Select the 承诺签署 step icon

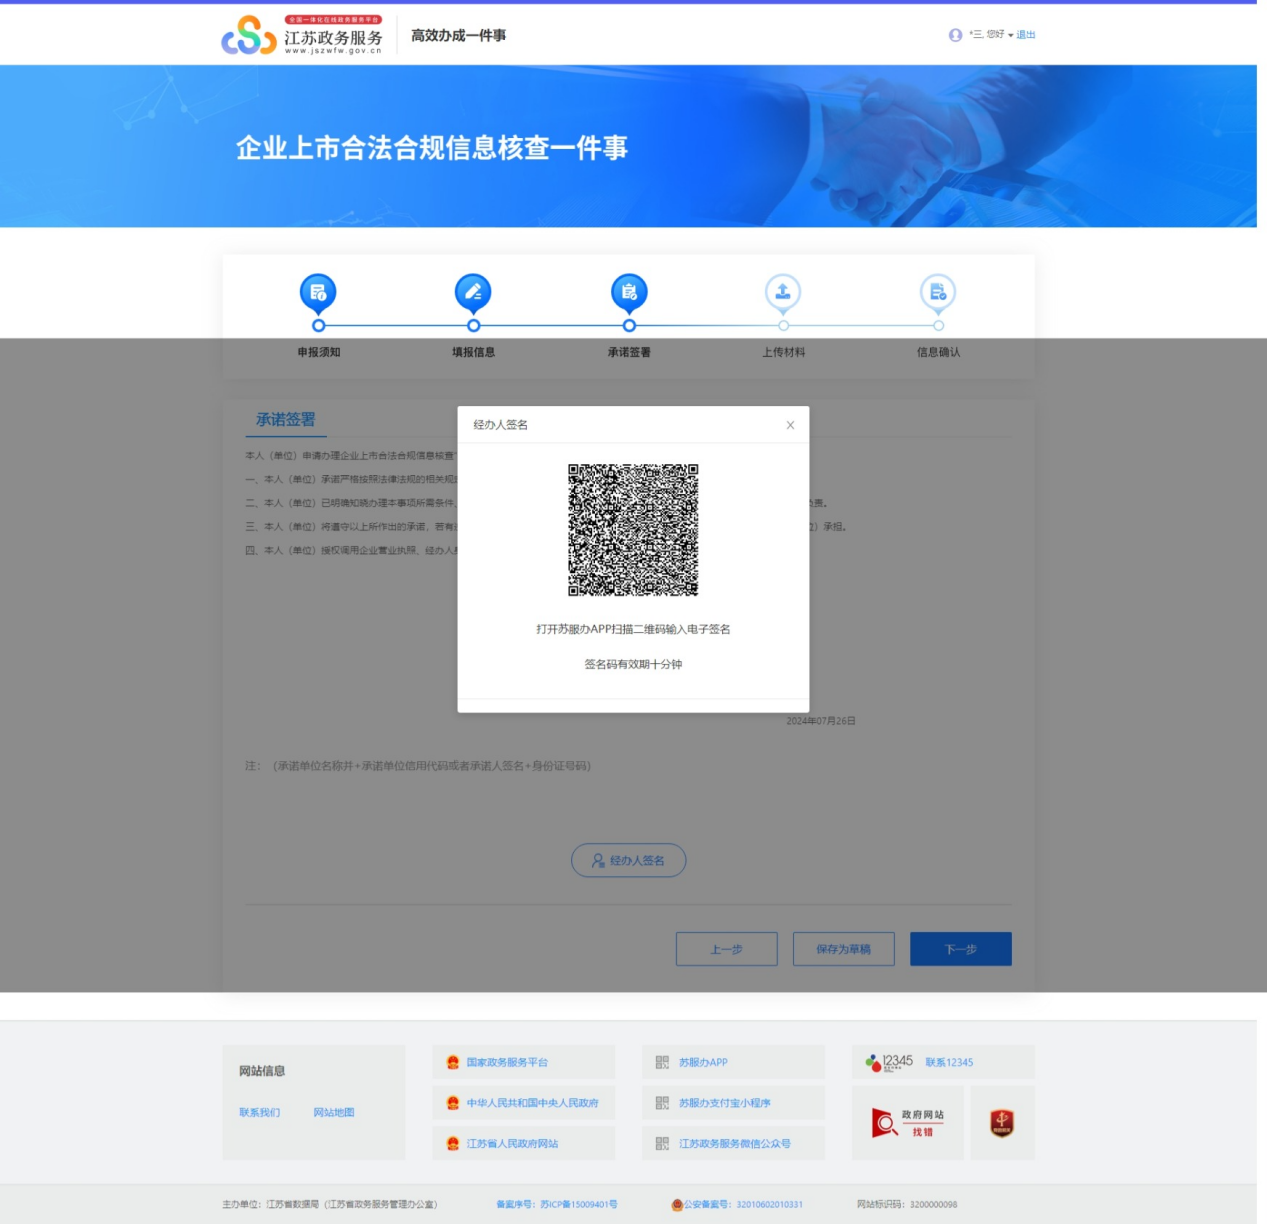[x=629, y=293]
